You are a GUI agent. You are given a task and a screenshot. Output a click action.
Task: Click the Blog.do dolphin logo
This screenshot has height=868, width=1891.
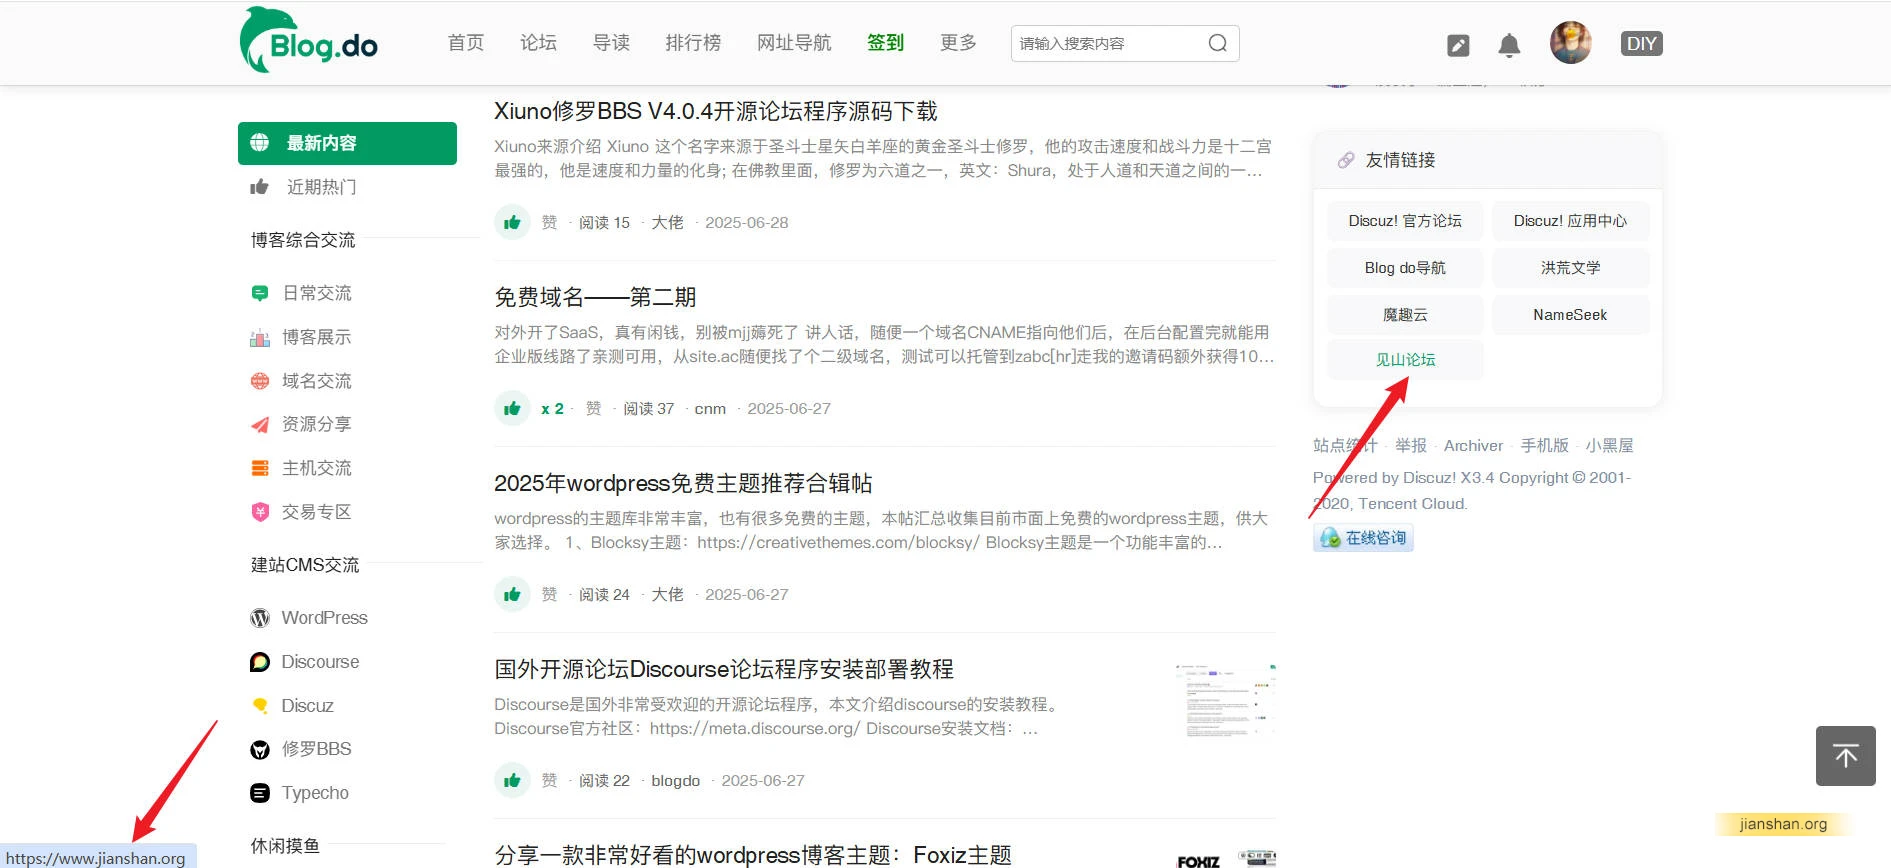click(x=308, y=41)
